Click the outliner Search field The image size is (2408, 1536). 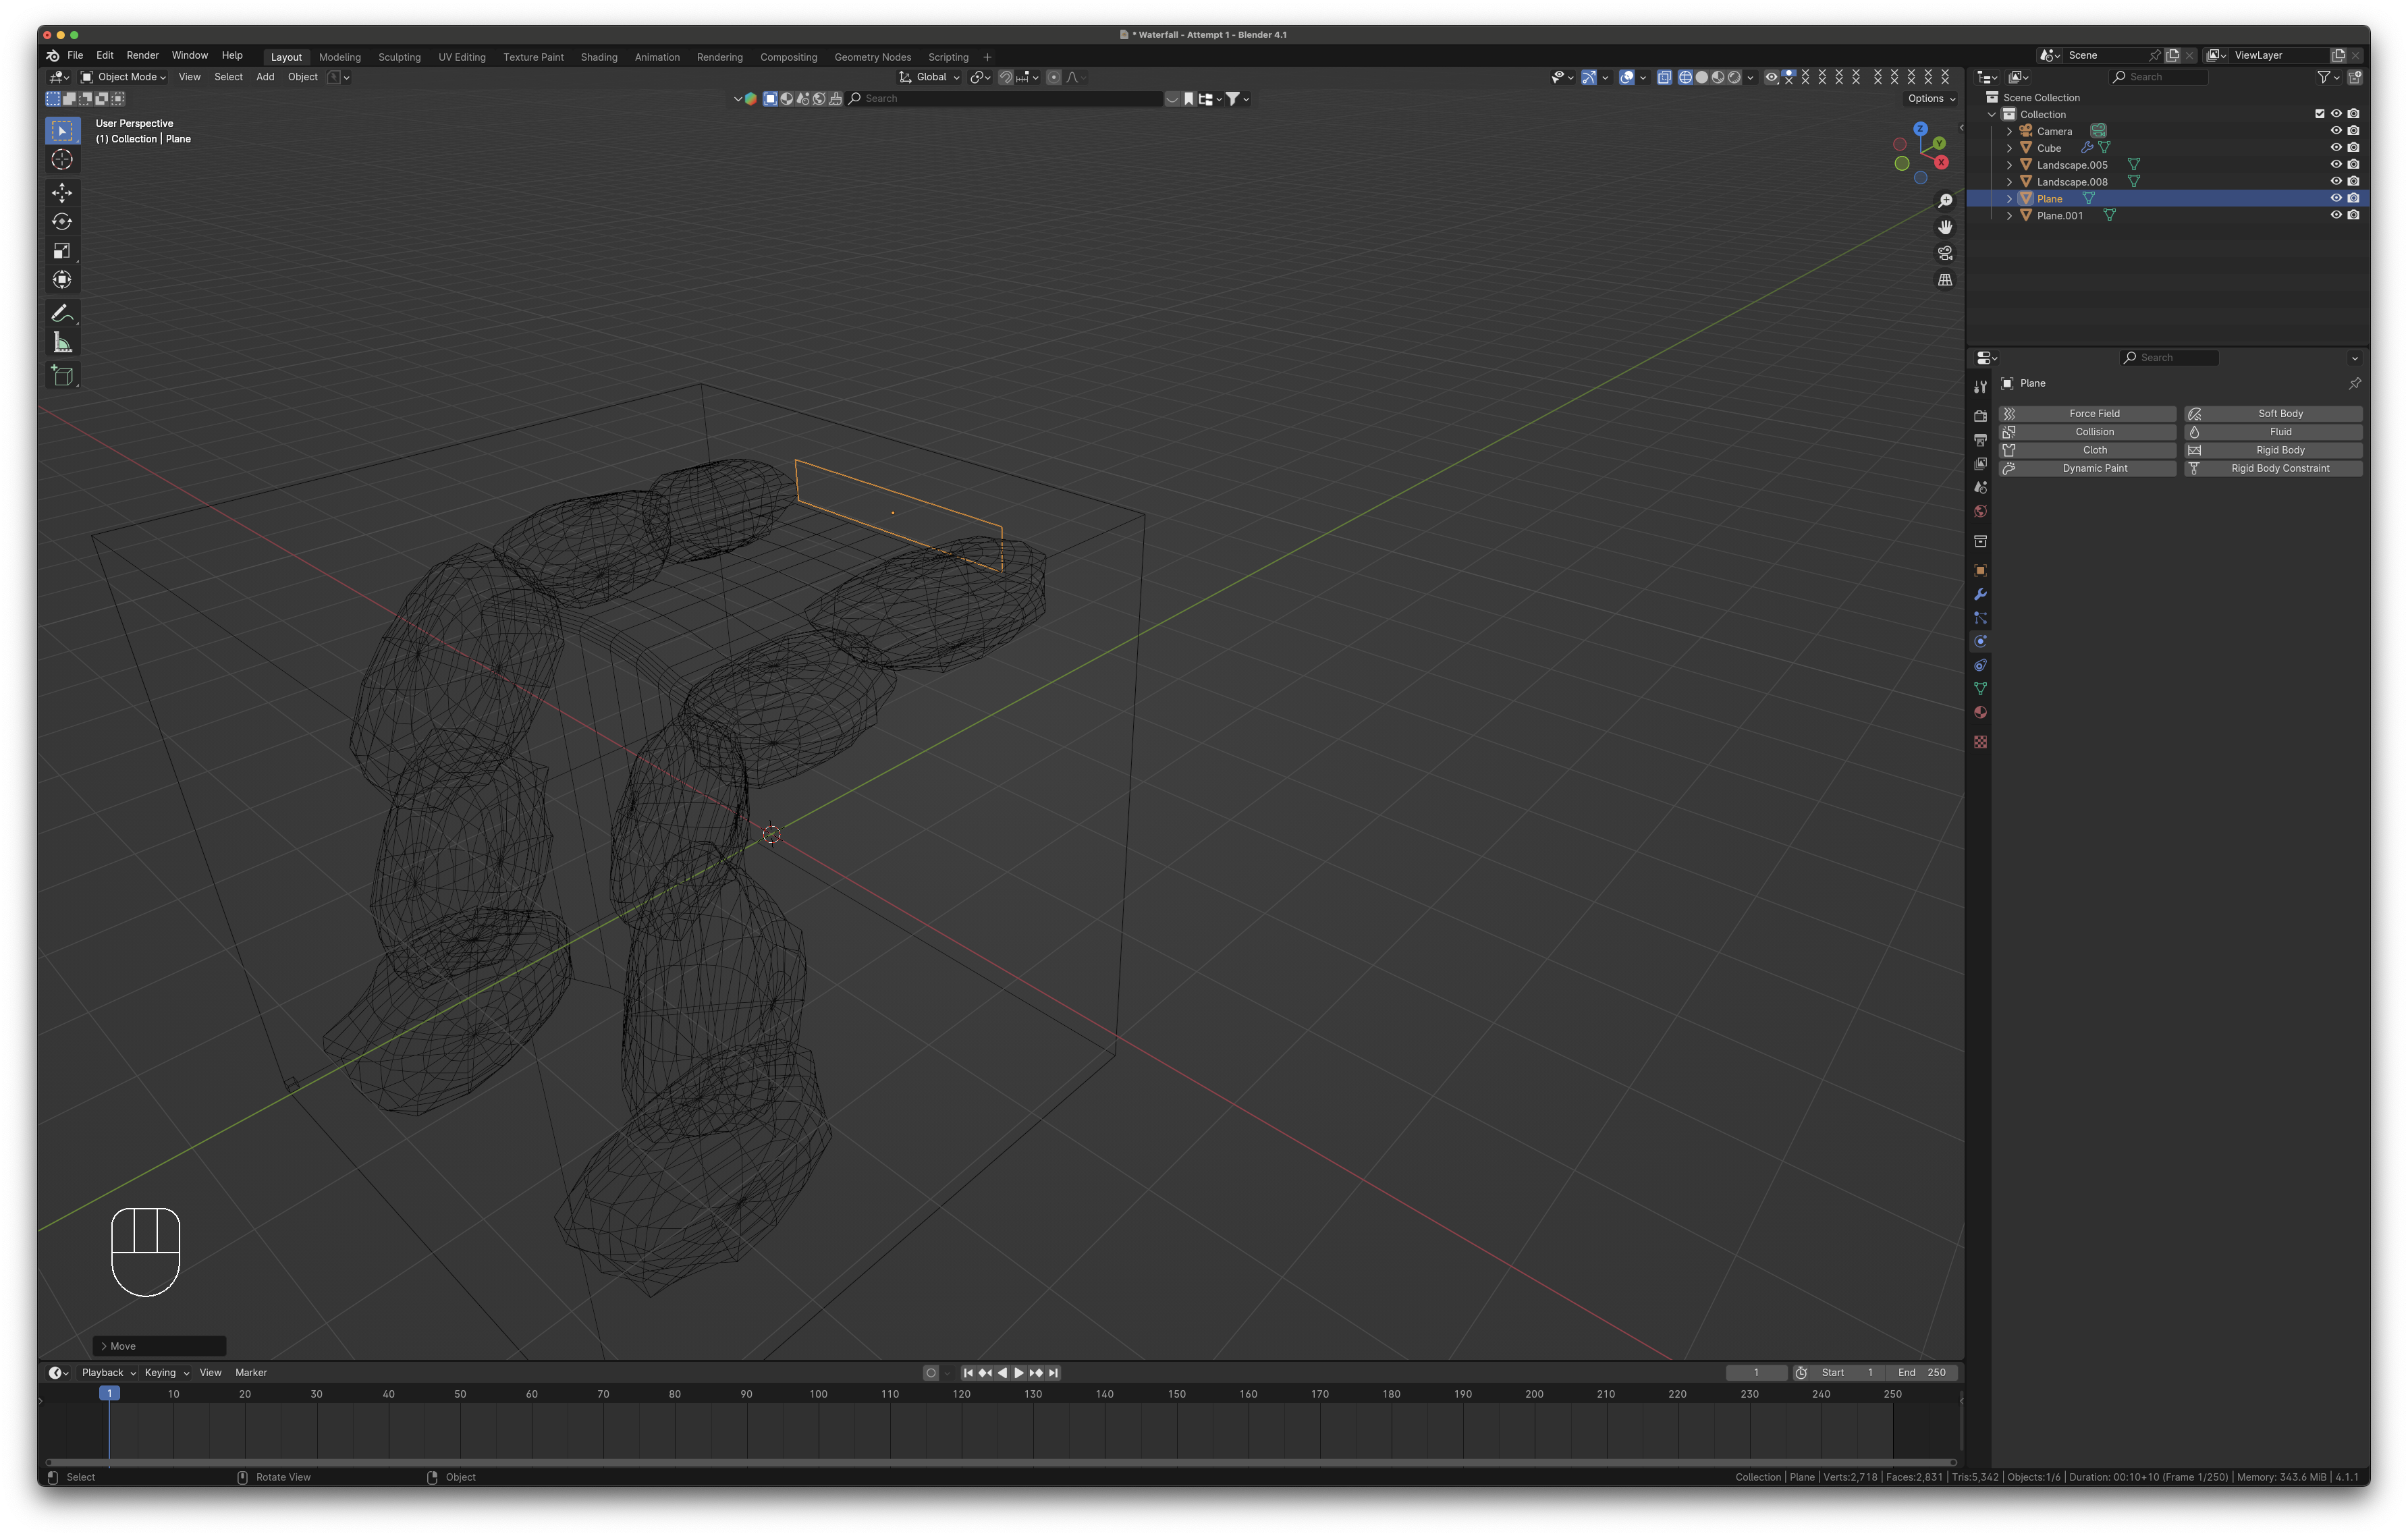[2158, 77]
